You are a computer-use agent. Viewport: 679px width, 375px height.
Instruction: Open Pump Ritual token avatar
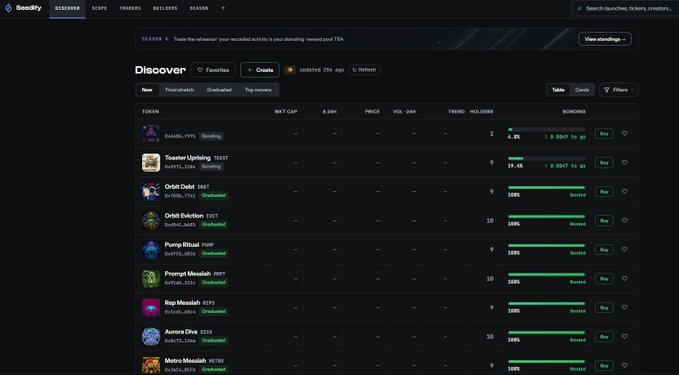pos(151,249)
